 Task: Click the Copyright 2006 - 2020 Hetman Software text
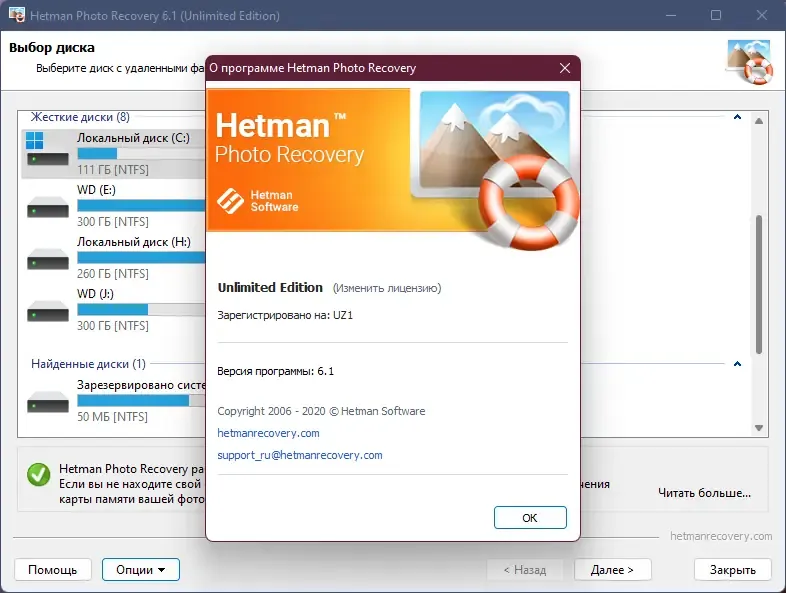click(321, 411)
